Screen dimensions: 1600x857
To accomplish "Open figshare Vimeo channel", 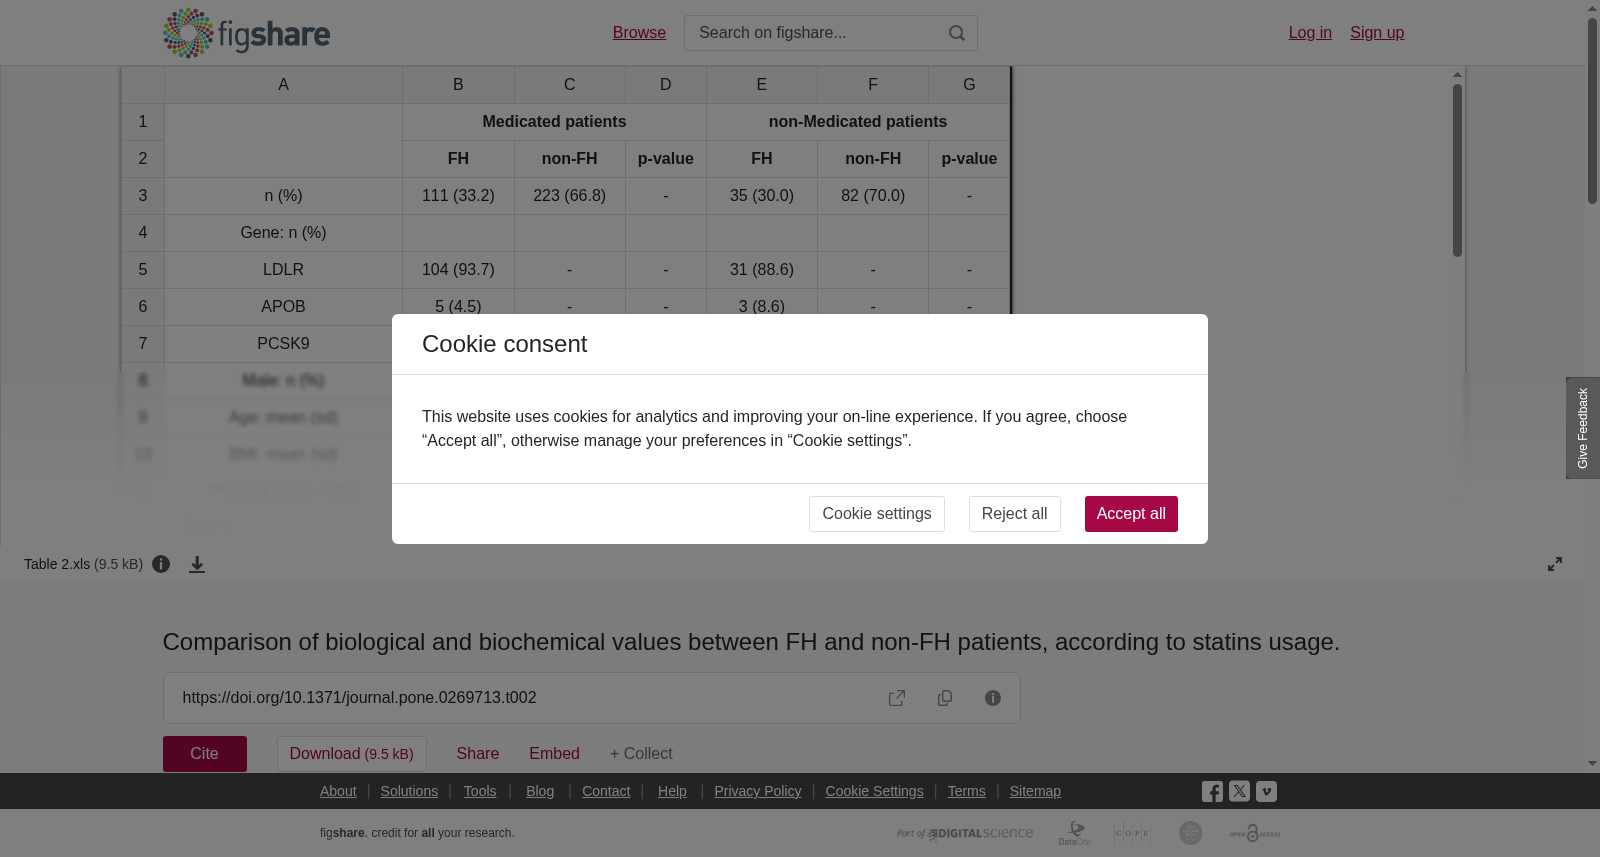I will click(x=1266, y=791).
